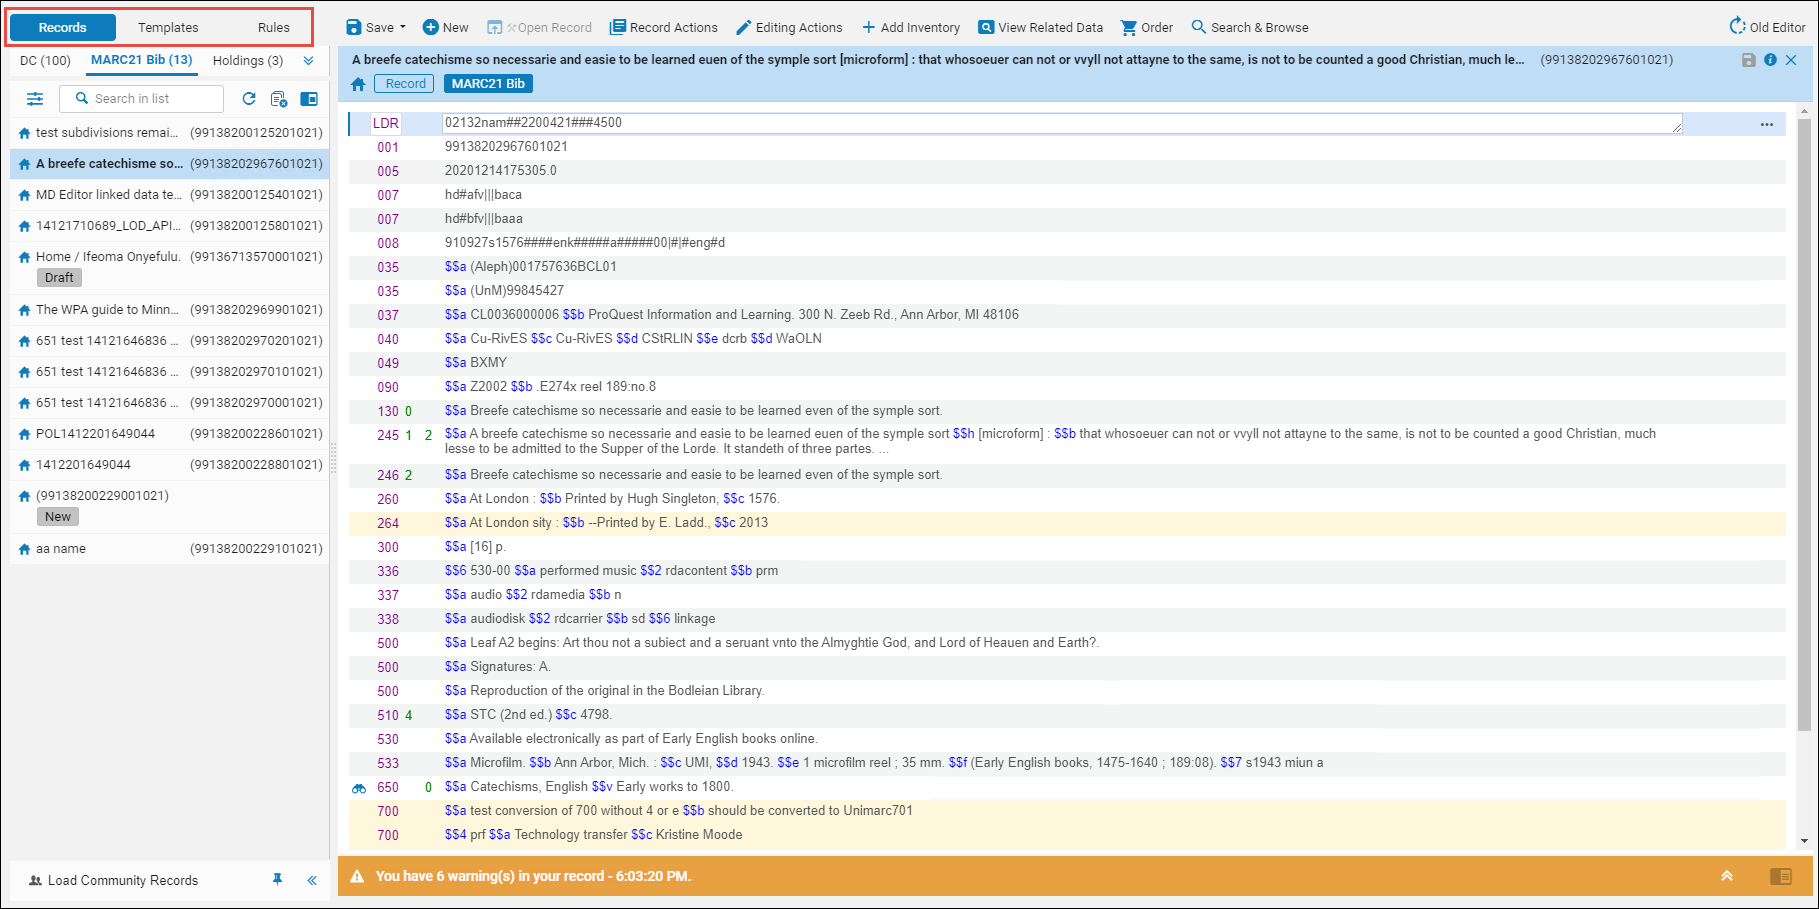
Task: Toggle side panel icon in warnings bar
Action: pos(1780,876)
